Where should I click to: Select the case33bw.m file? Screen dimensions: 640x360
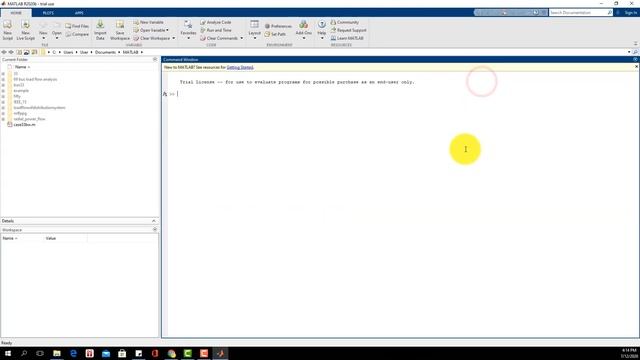click(x=24, y=124)
